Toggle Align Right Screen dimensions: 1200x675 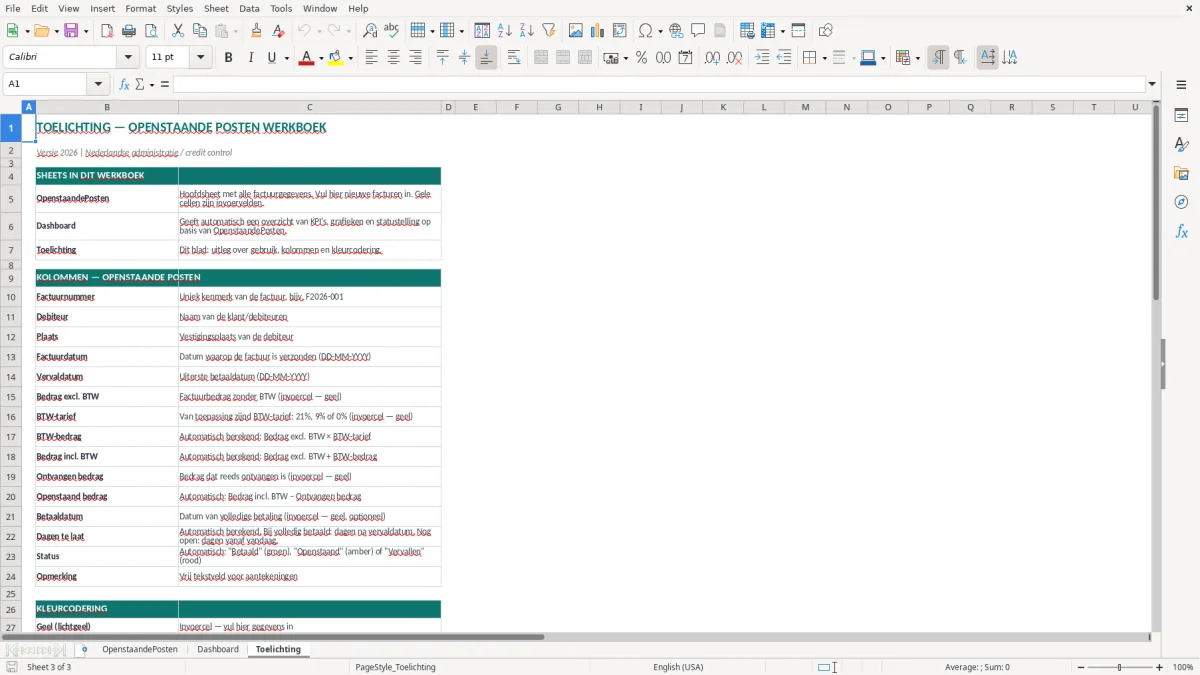pos(415,58)
